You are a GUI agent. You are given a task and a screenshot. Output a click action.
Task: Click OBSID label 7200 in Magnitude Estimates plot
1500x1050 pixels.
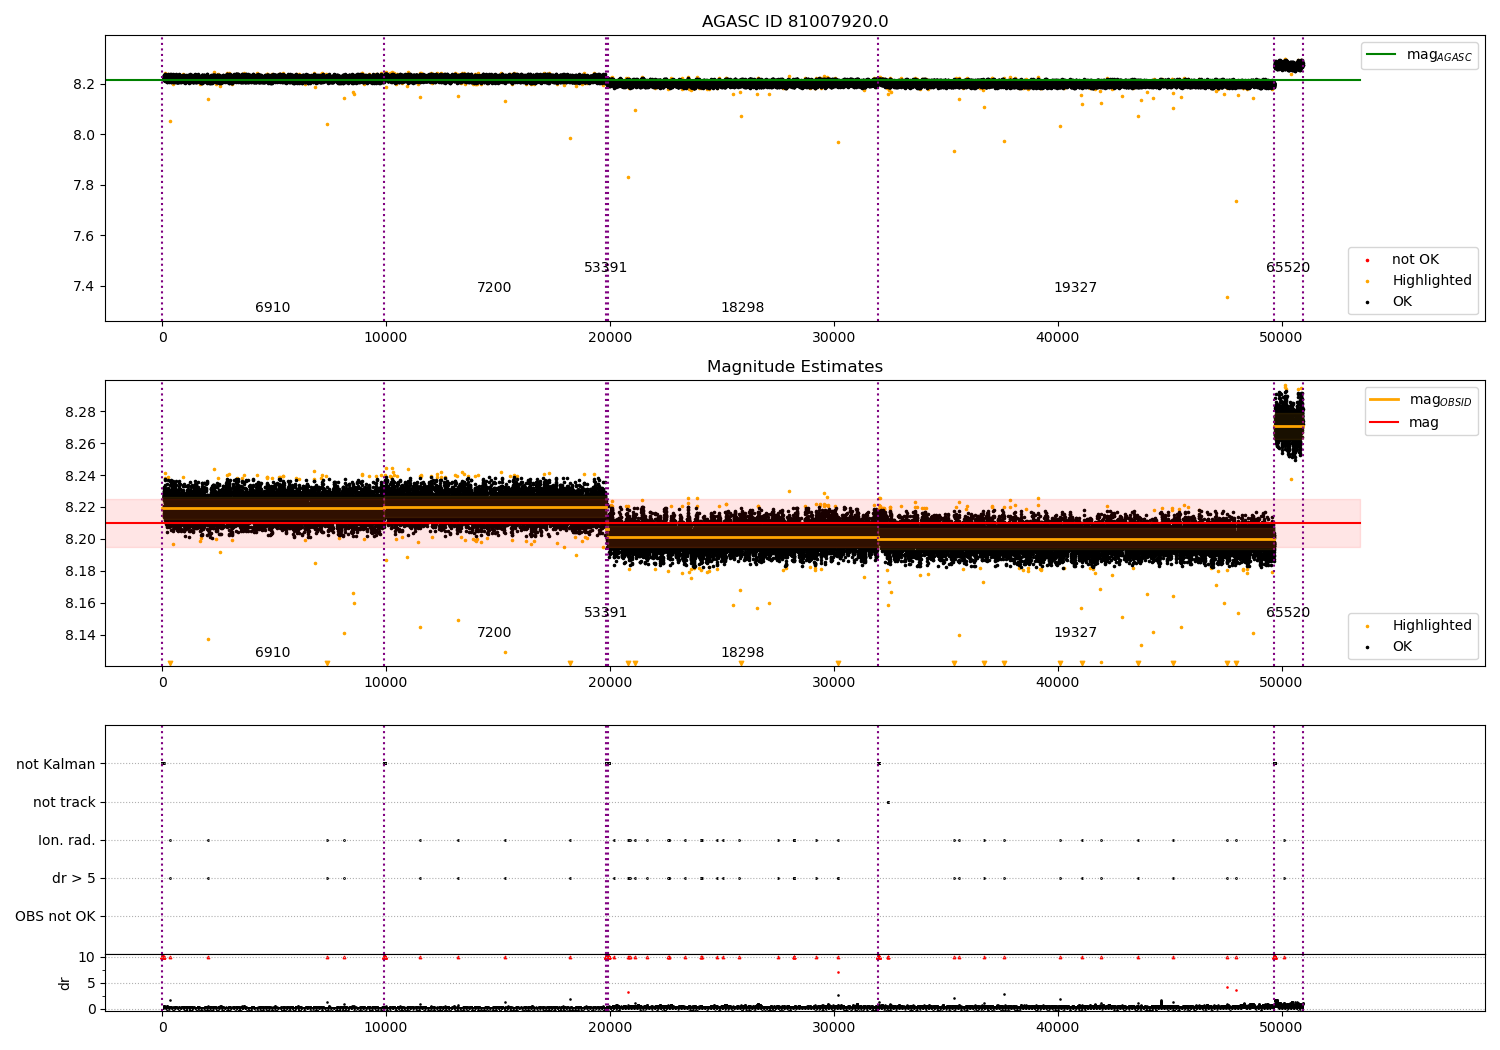pyautogui.click(x=494, y=633)
